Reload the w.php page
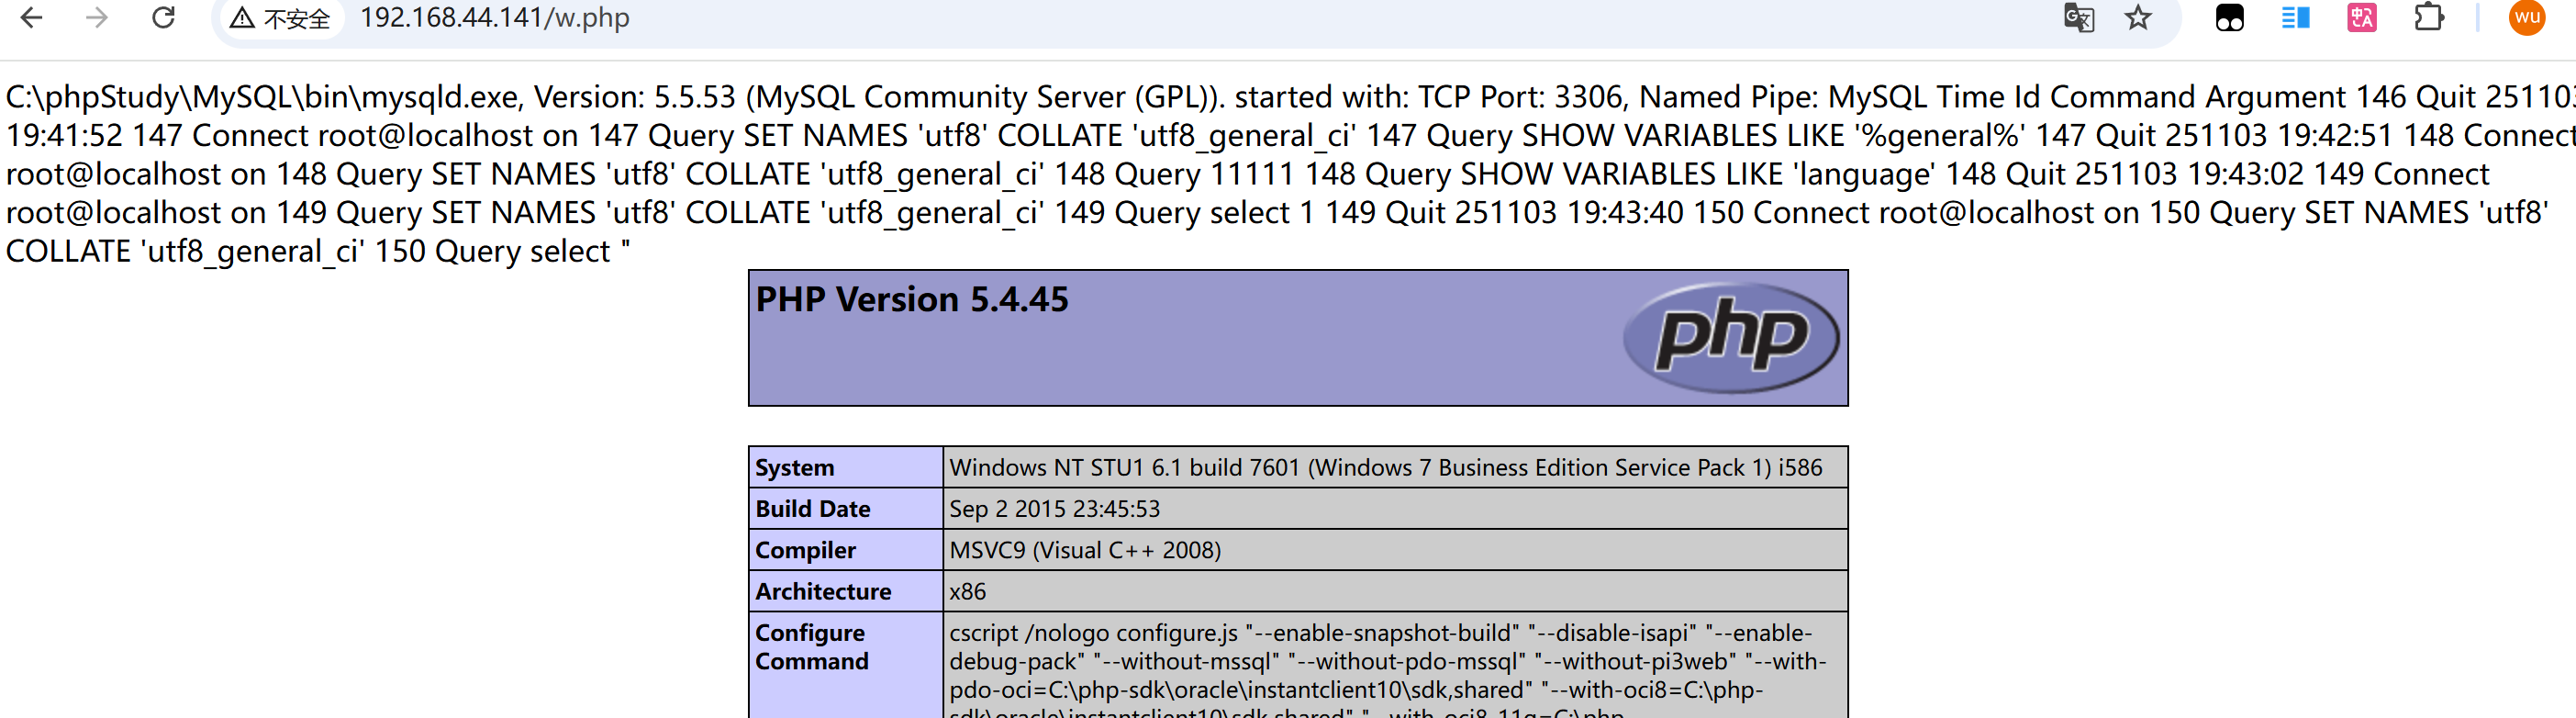Viewport: 2576px width, 718px height. click(163, 18)
